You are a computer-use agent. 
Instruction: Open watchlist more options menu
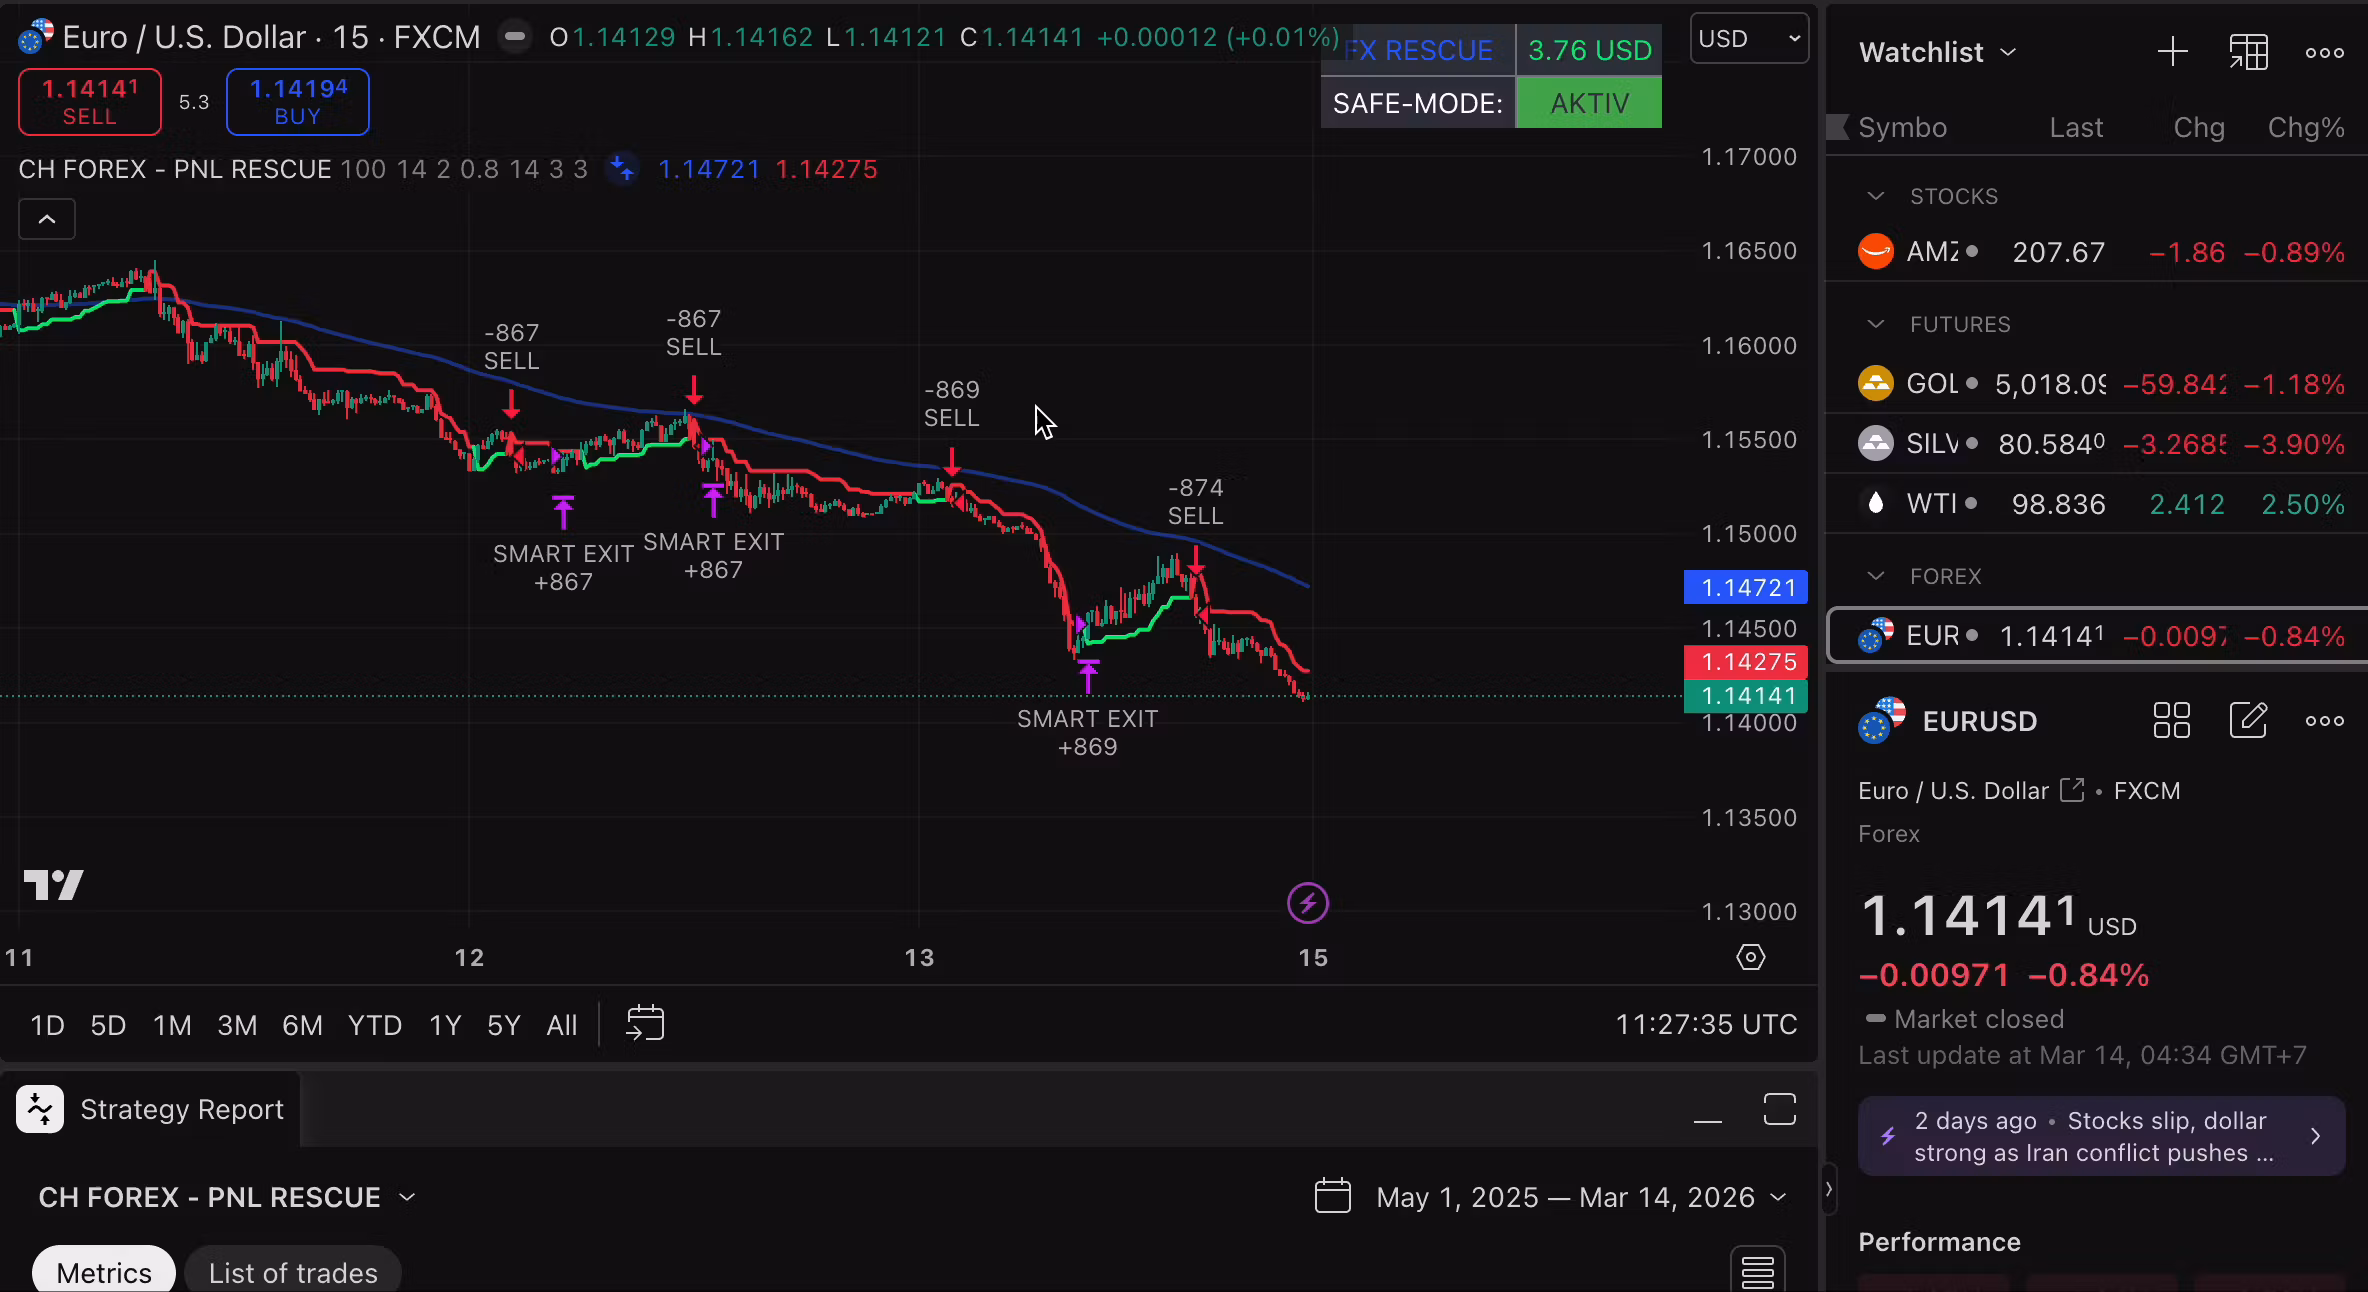[x=2324, y=52]
